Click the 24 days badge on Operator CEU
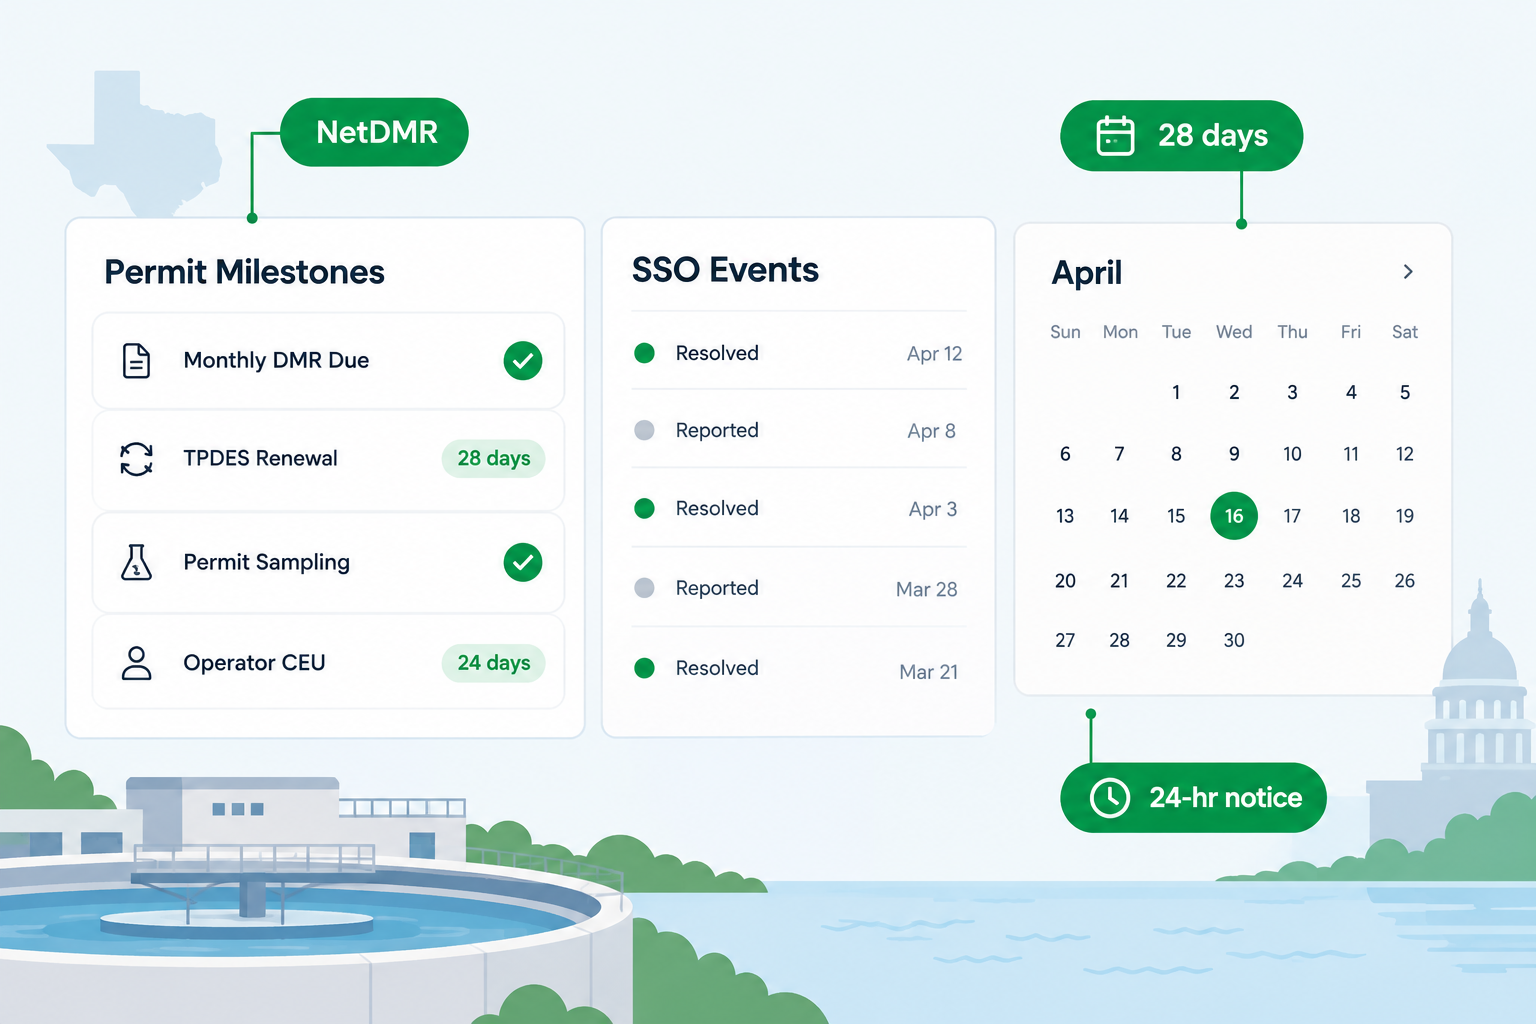 tap(494, 663)
